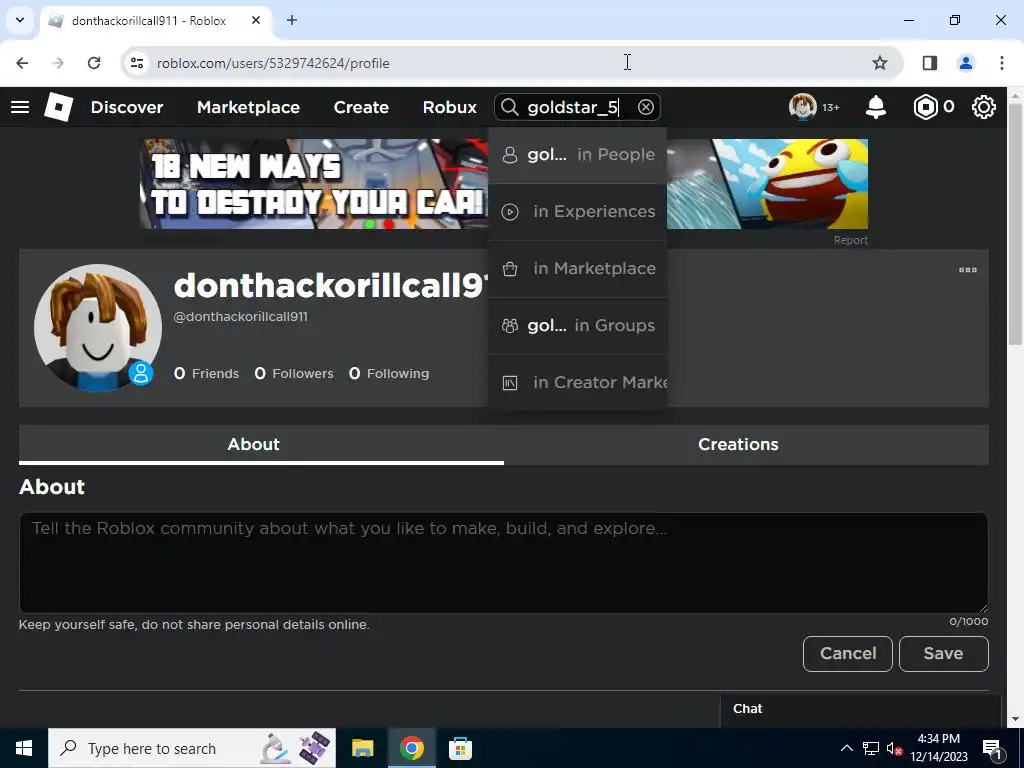View site information icon in address bar
Screen dimensions: 1024x768
click(136, 63)
